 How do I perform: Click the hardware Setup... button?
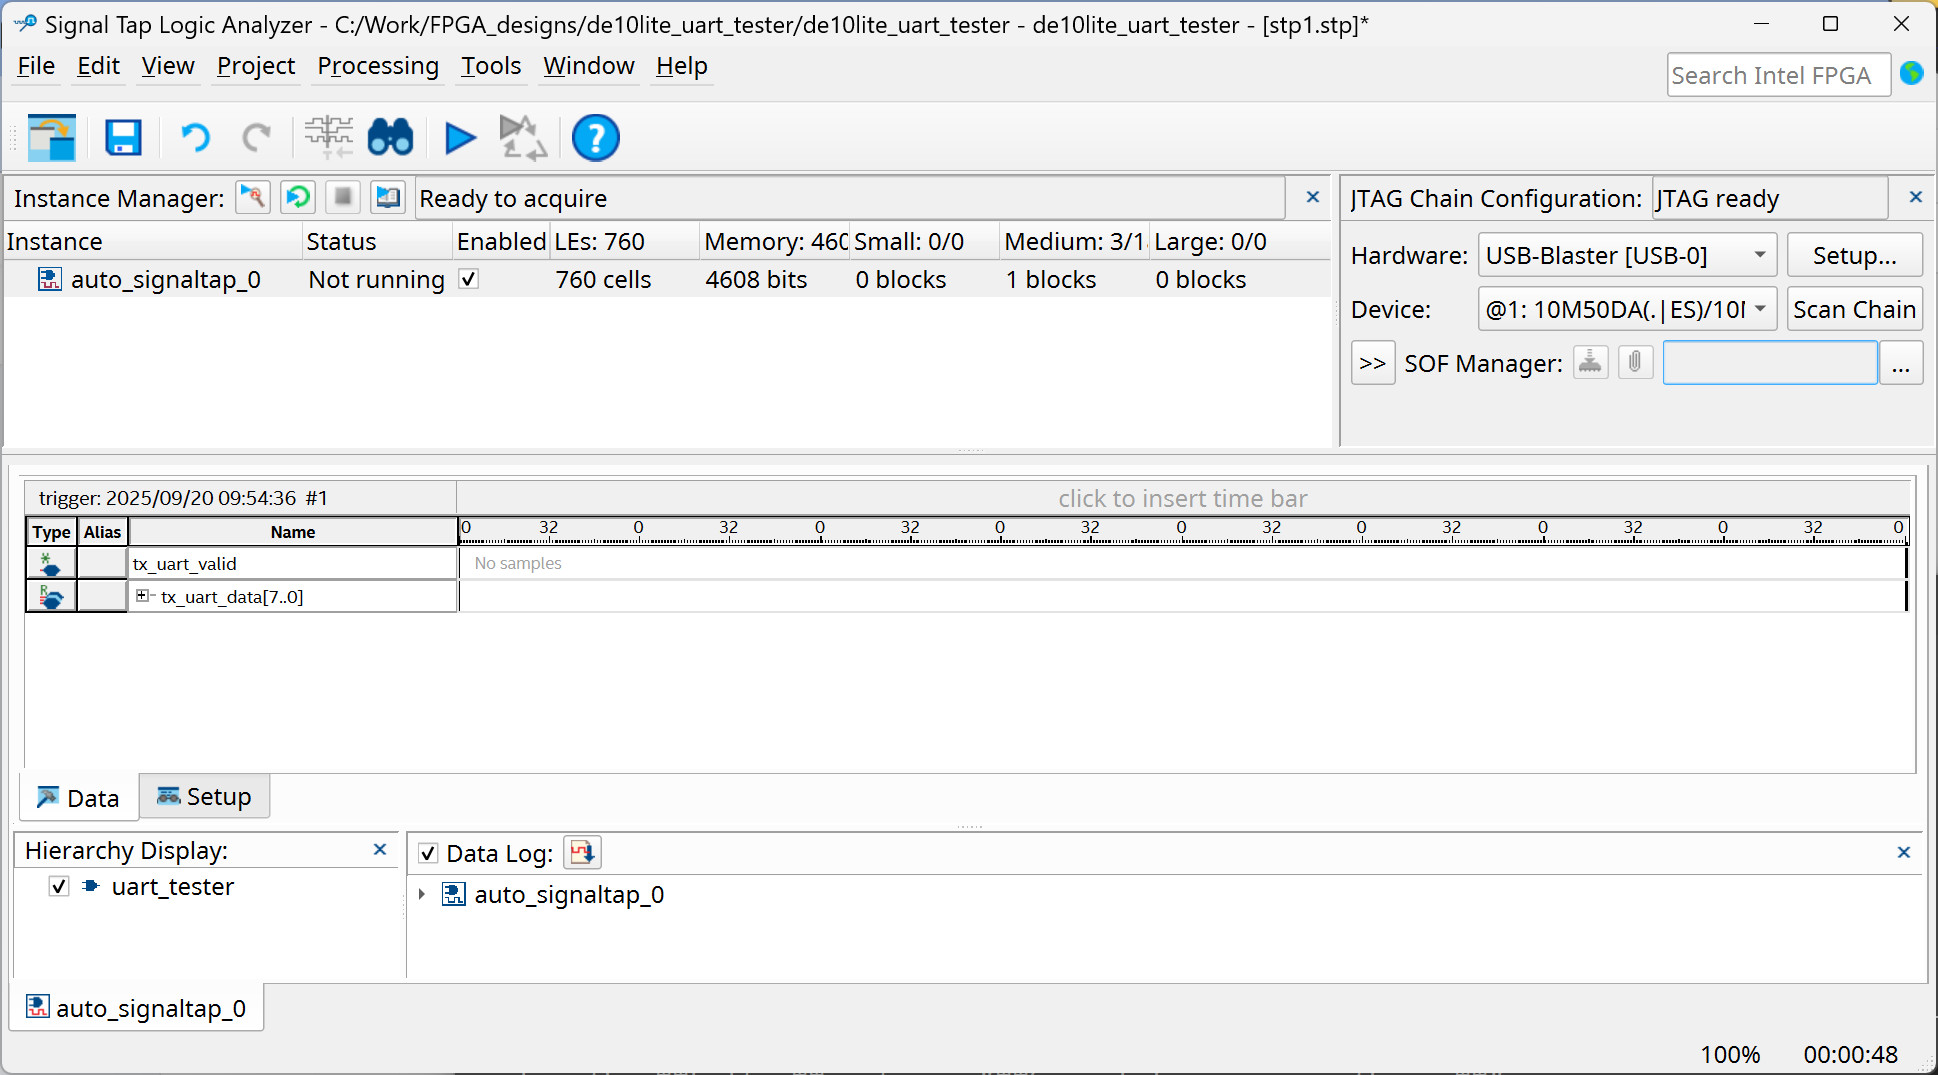1853,255
